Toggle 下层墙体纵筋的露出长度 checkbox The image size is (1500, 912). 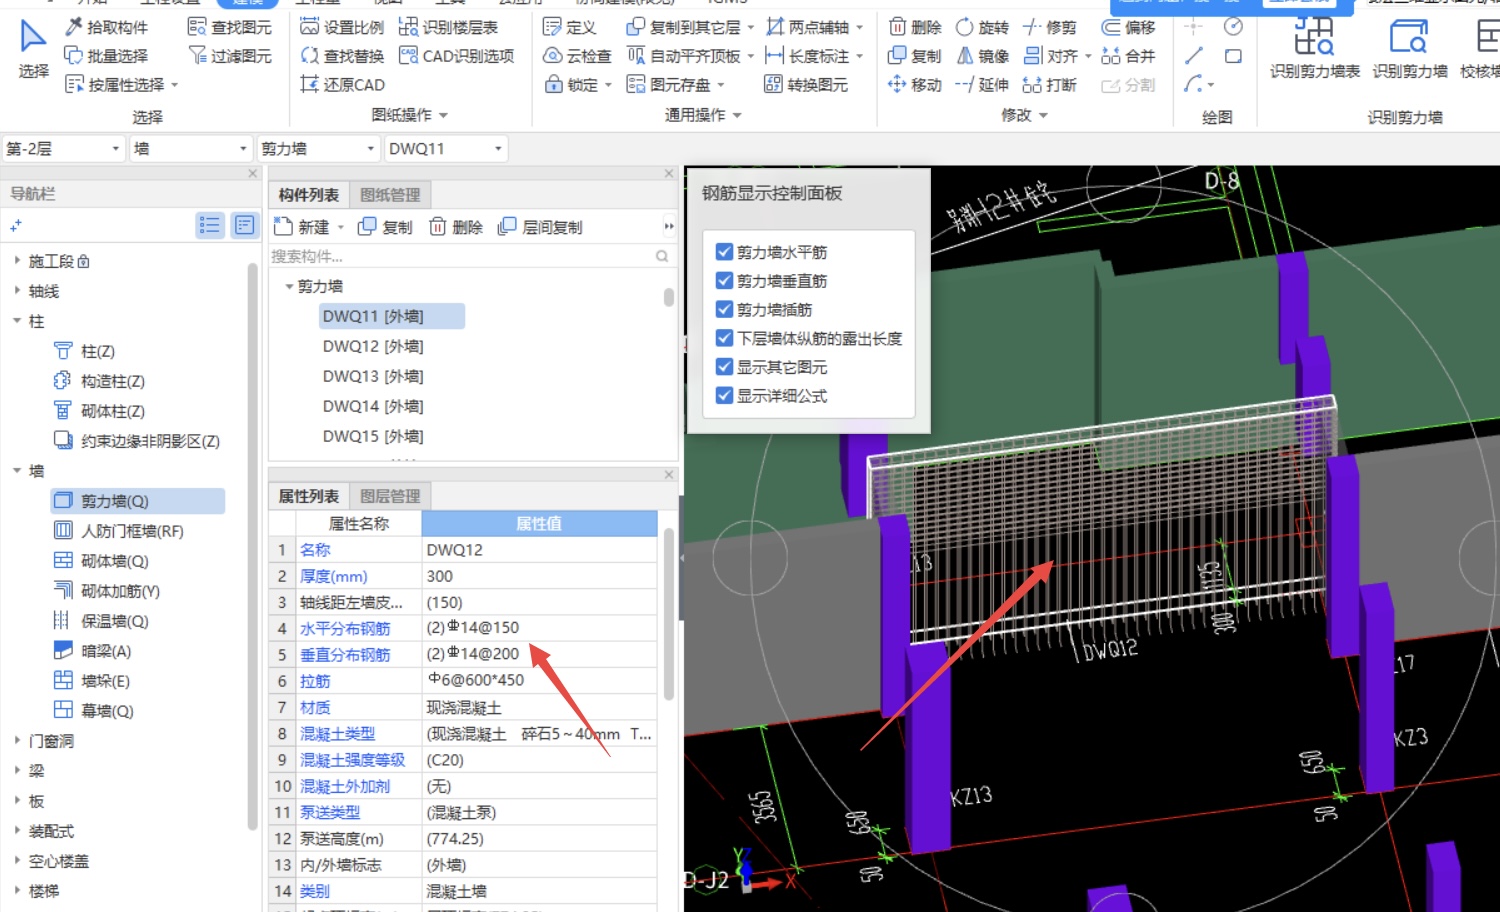[x=725, y=338]
